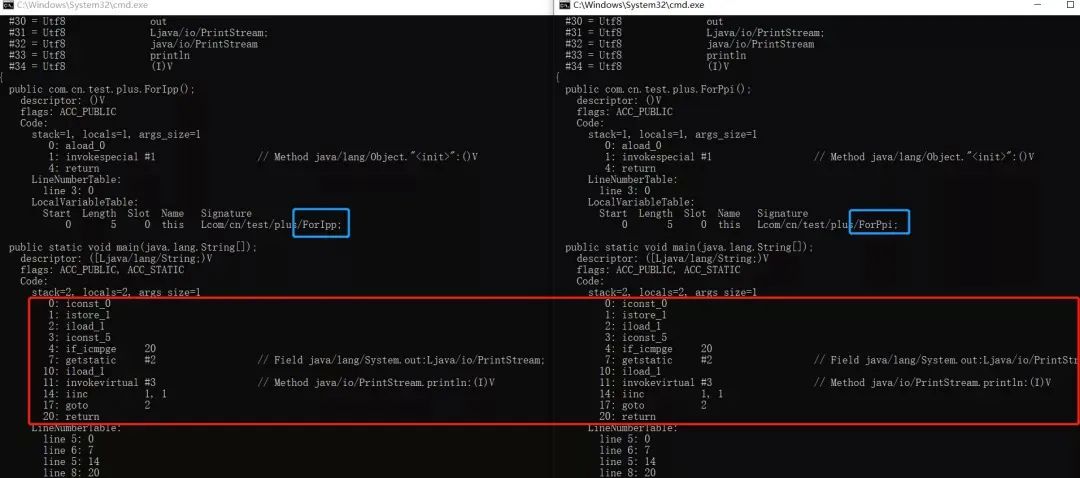Click 'descriptor: ([Ljava/lang/String;)V' in right window
1080x478 pixels.
pos(673,259)
